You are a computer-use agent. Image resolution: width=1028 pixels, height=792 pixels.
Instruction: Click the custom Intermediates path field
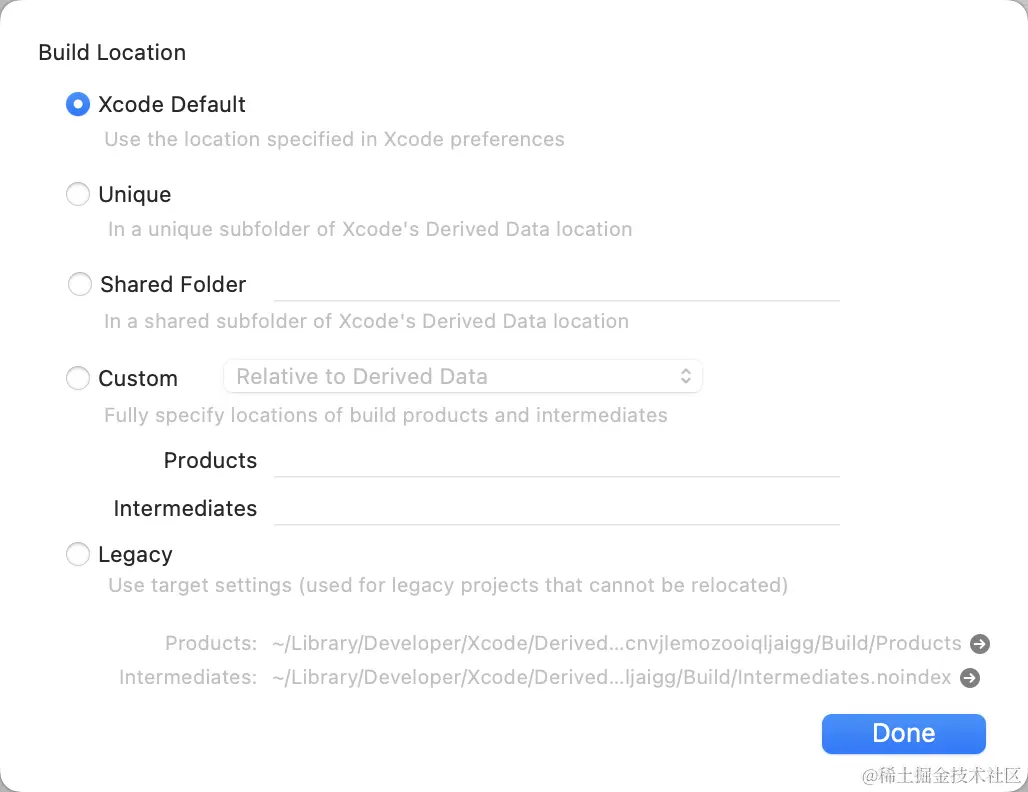(x=556, y=509)
